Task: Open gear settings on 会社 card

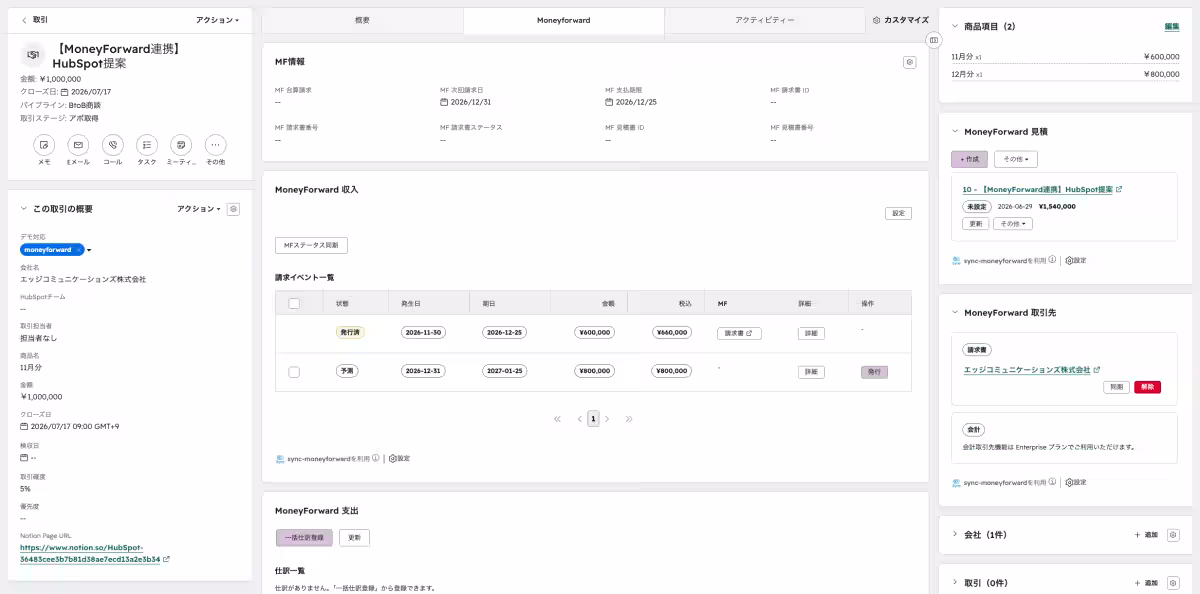Action: [x=1174, y=535]
